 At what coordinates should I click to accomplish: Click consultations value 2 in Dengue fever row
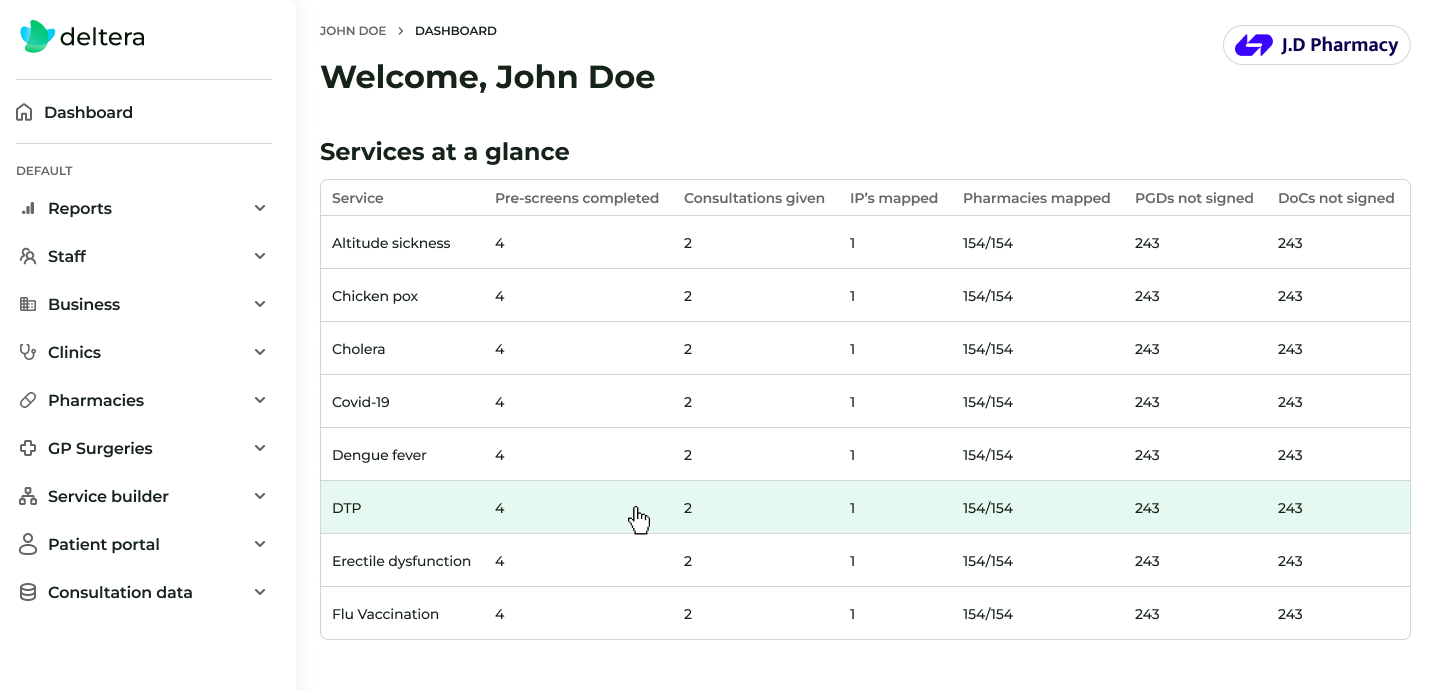click(x=688, y=455)
